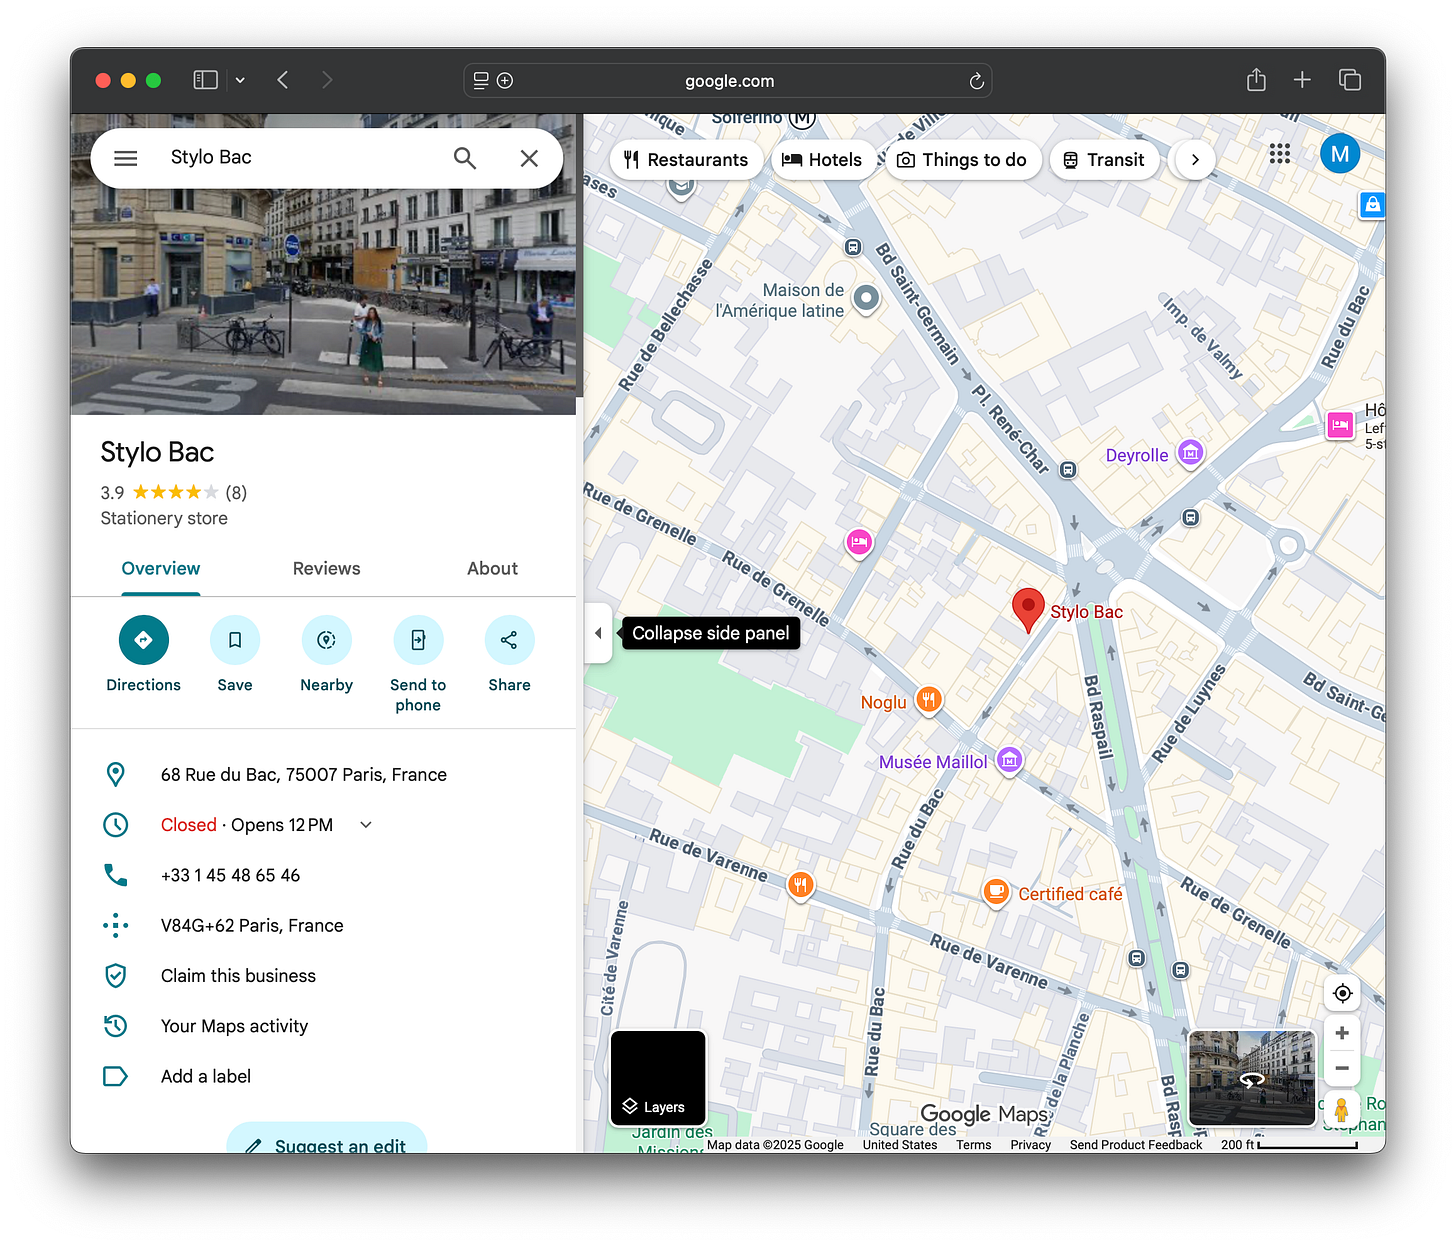
Task: Save Stylo Bac to a list
Action: point(235,655)
